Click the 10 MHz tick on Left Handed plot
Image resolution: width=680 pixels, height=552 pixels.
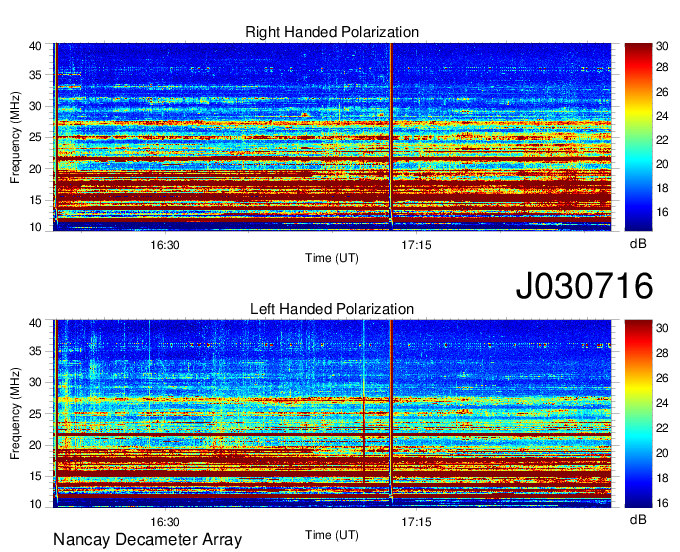pyautogui.click(x=35, y=504)
